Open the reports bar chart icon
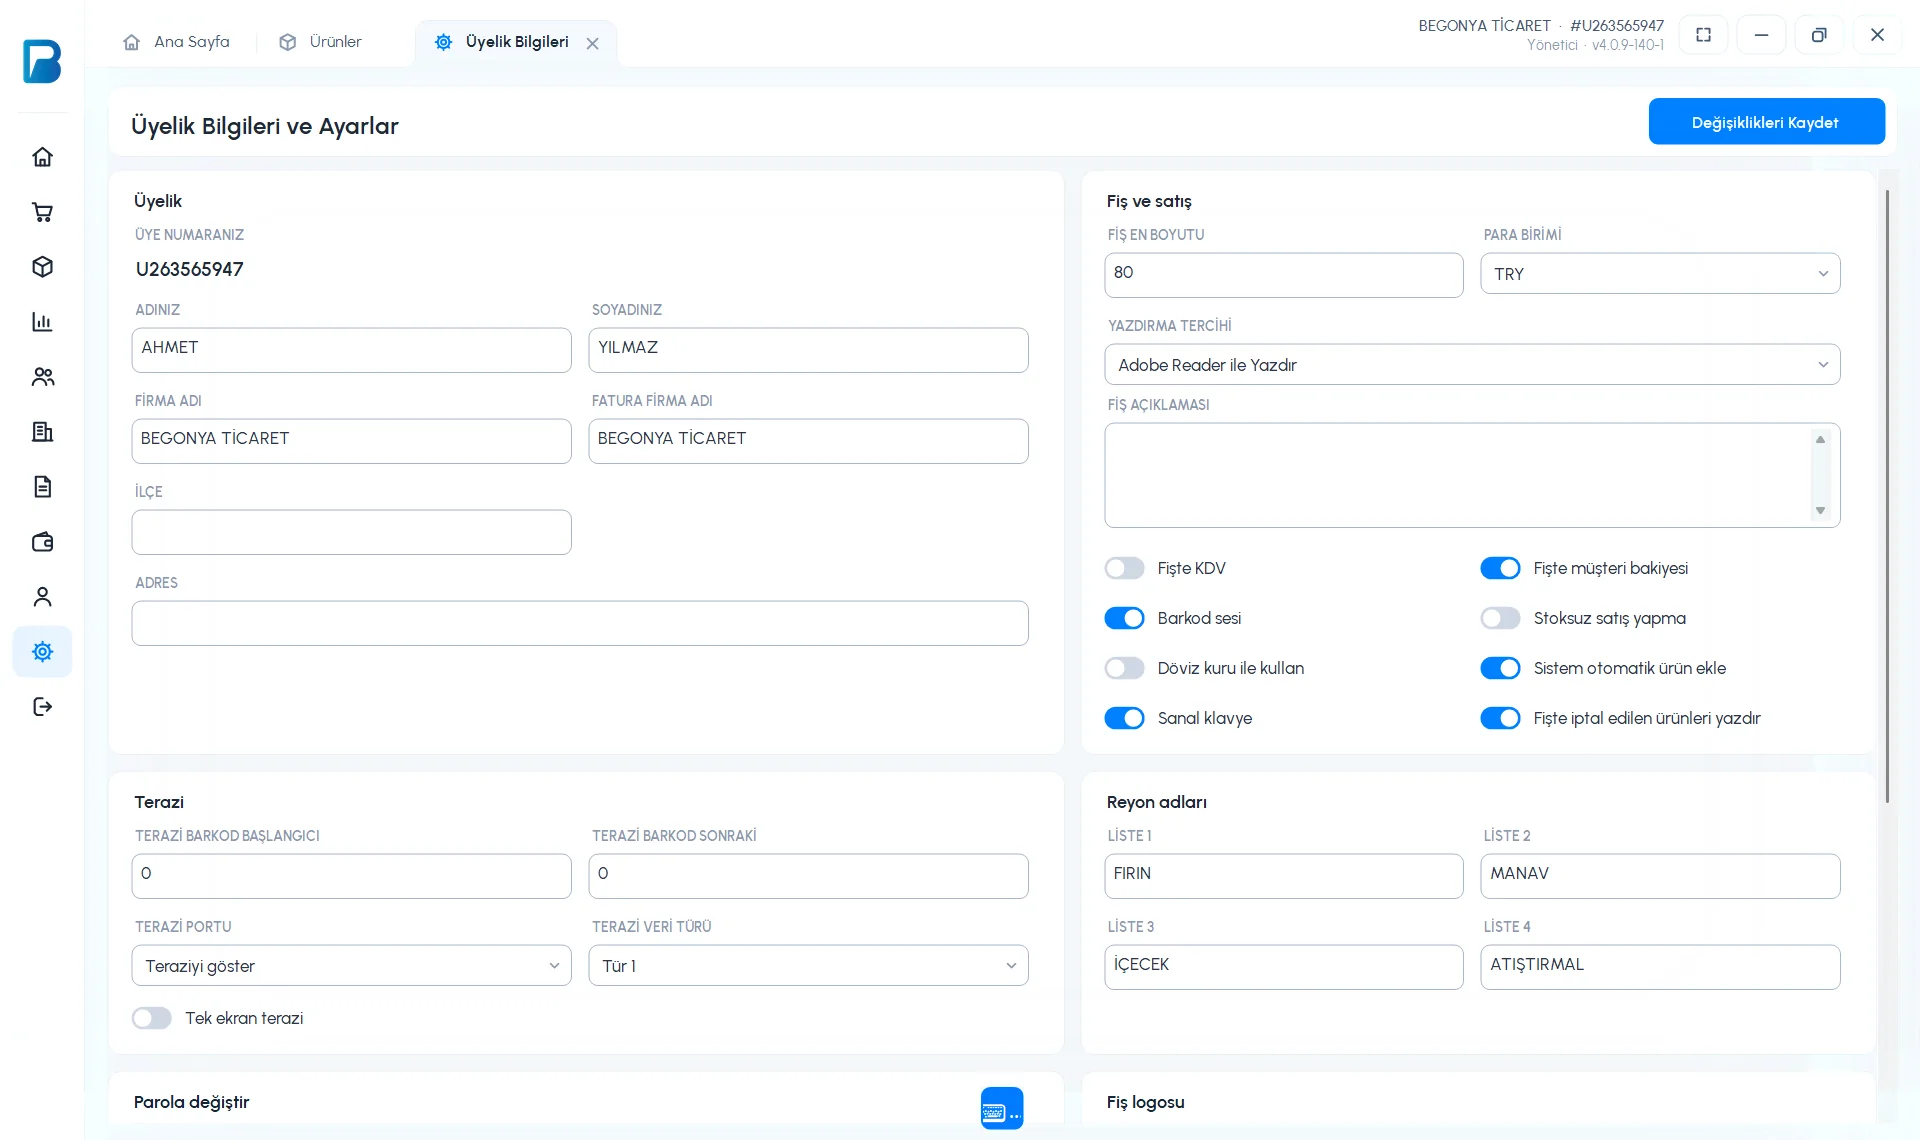 42,322
